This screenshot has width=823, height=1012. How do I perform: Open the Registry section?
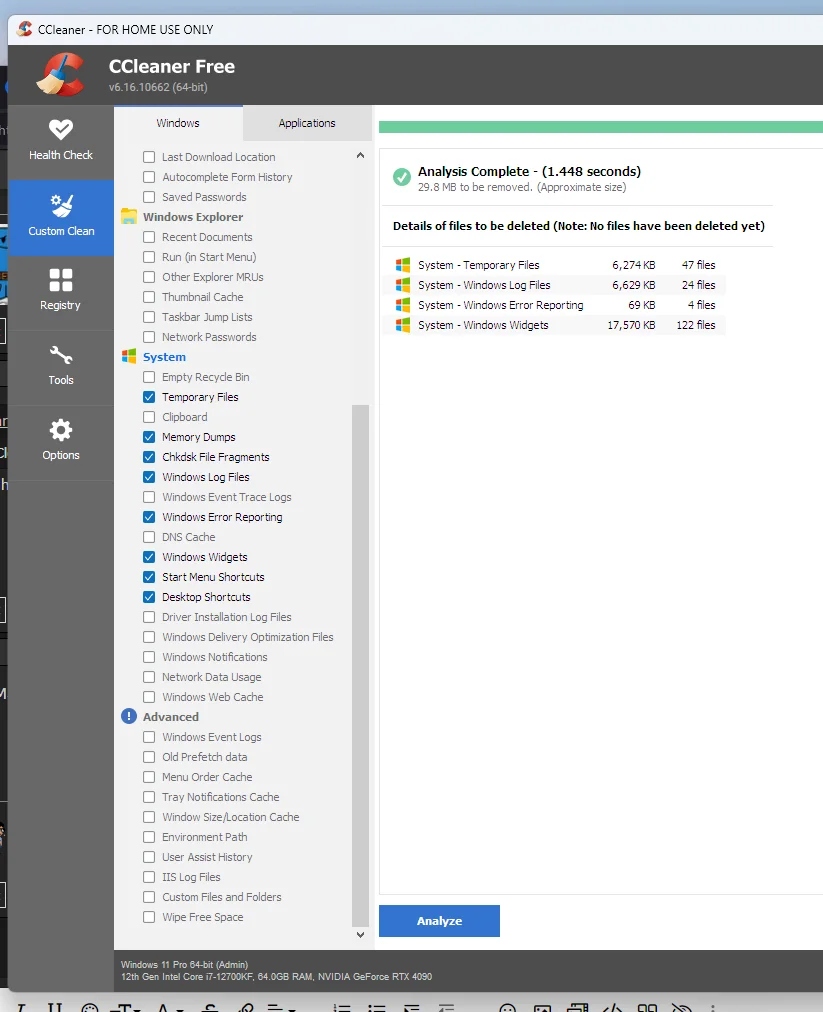pos(61,291)
